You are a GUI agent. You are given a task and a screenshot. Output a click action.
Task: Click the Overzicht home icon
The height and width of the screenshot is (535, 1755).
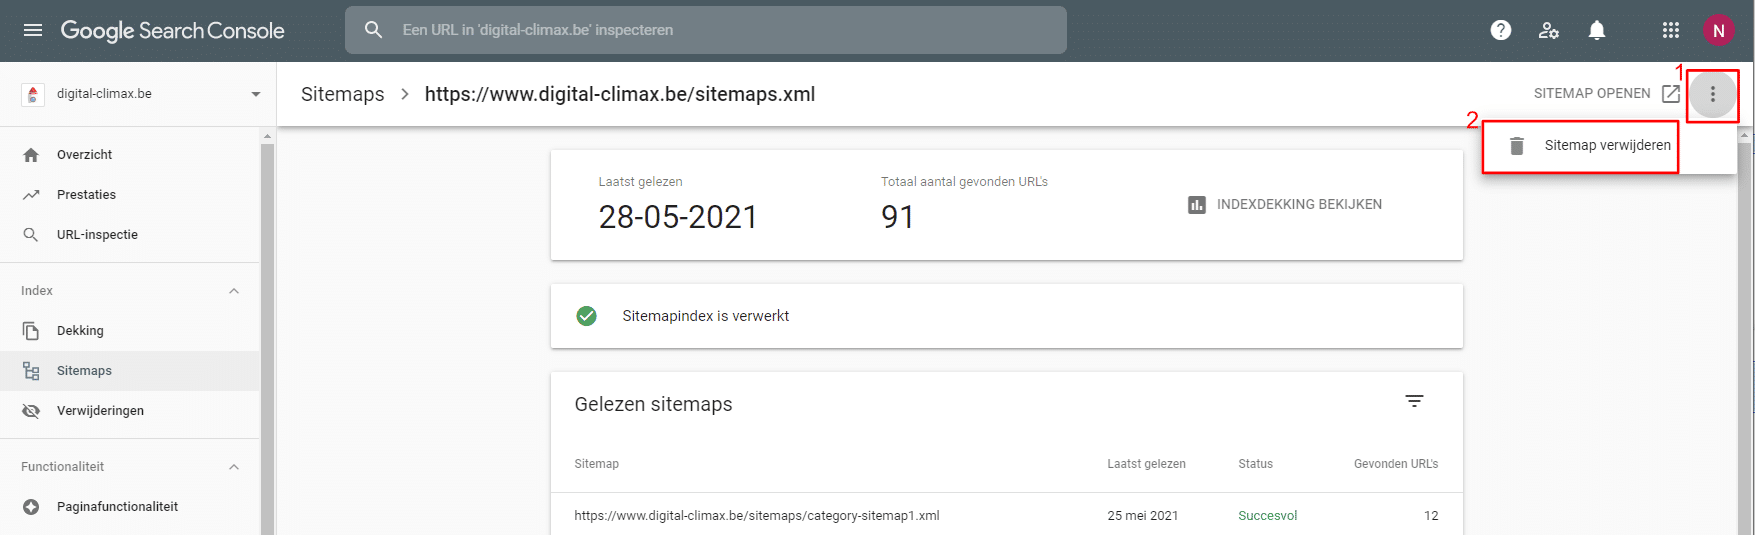pos(31,155)
